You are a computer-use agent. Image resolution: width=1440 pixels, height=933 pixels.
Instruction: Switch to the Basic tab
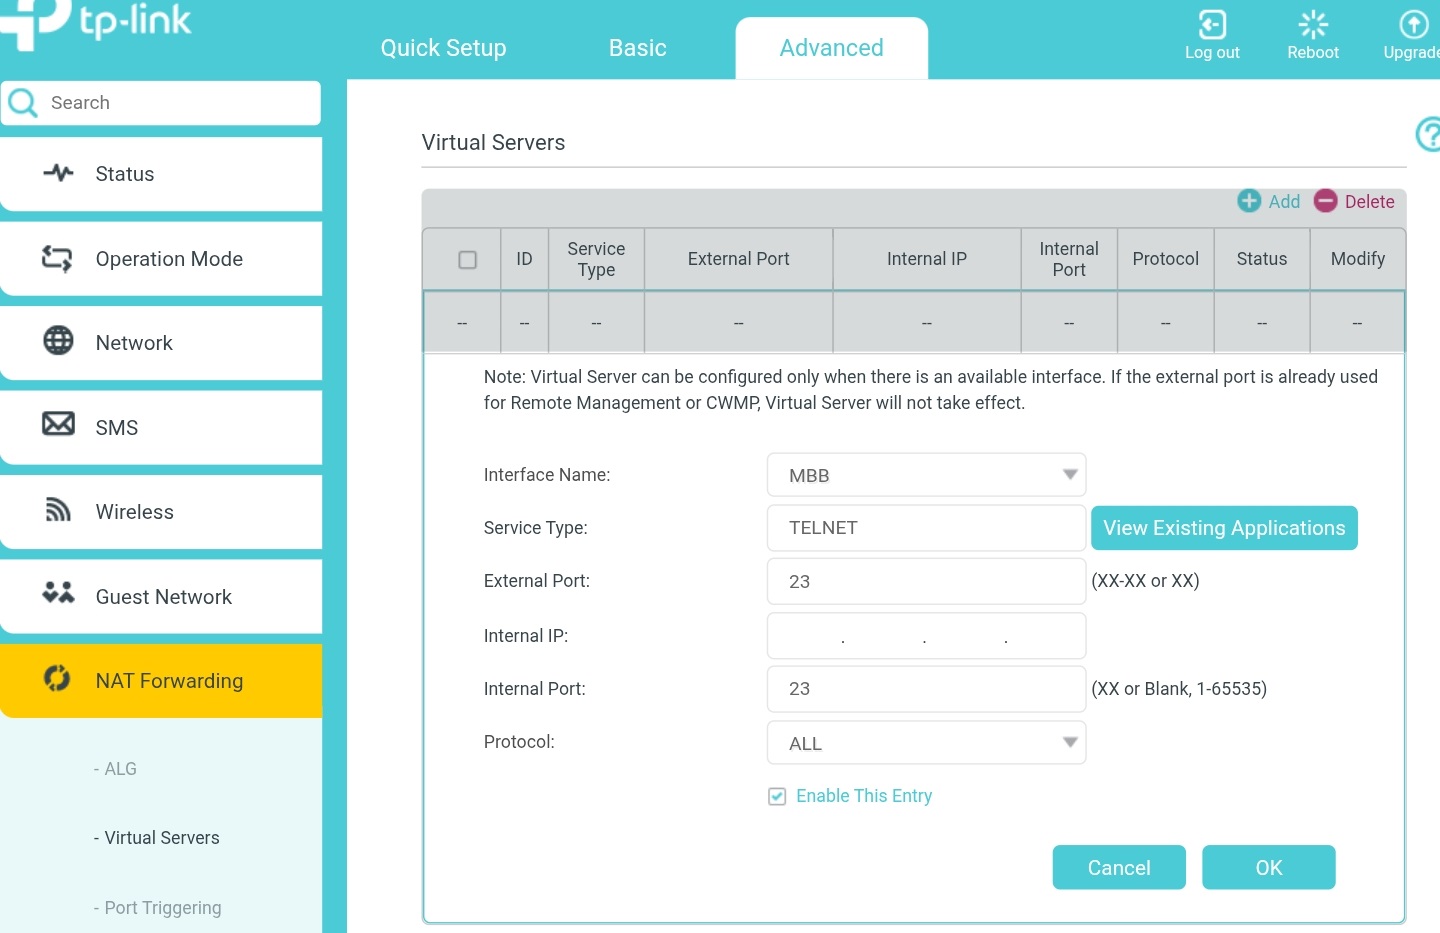click(x=637, y=47)
